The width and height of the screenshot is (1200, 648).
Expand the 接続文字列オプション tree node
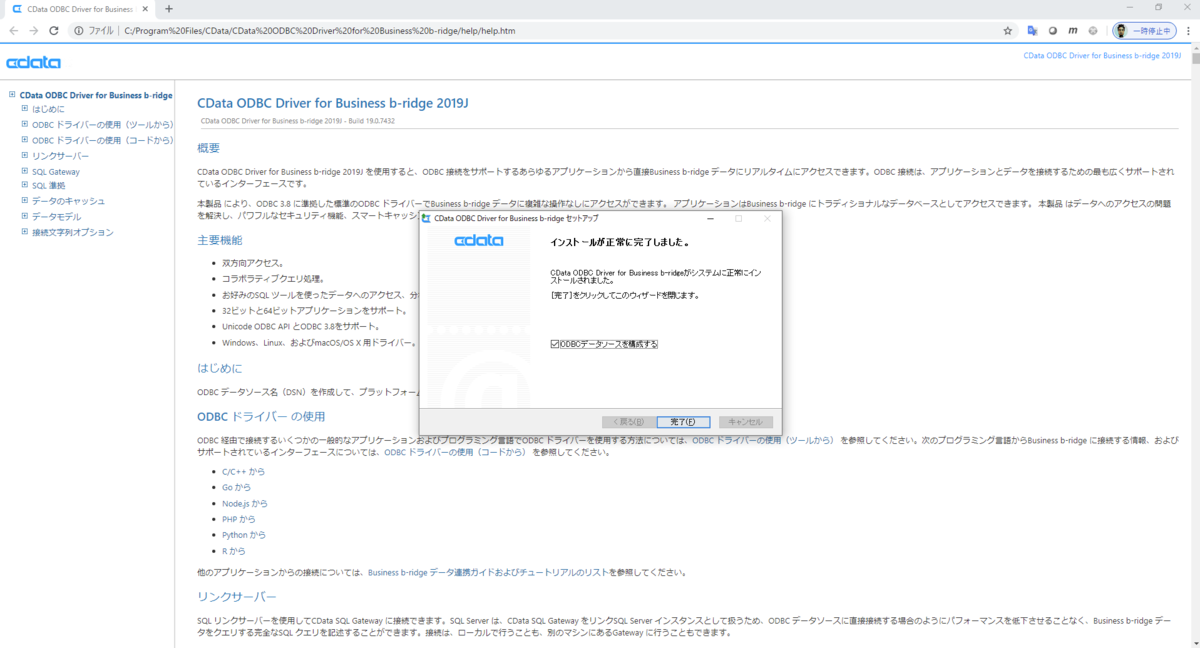click(x=25, y=232)
